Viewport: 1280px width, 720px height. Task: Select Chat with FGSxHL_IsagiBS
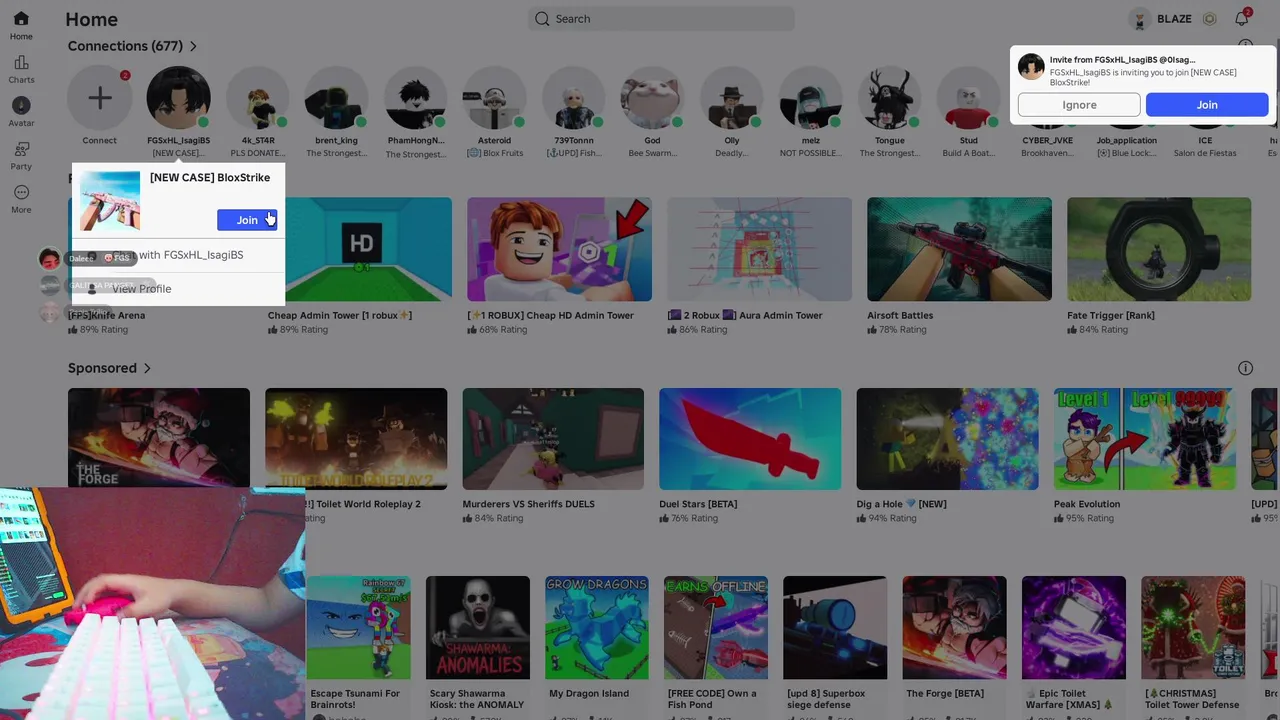coord(178,255)
